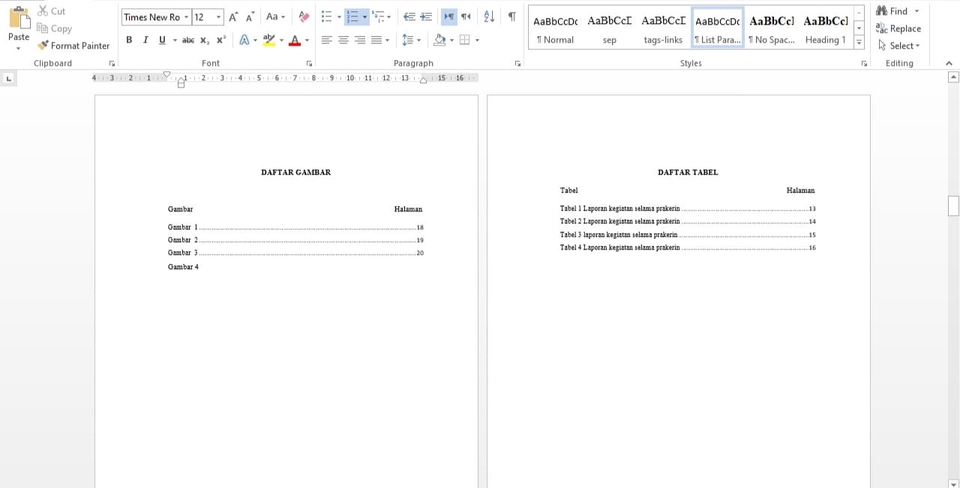The width and height of the screenshot is (960, 488).
Task: Activate the Format Painter brush
Action: (x=42, y=45)
